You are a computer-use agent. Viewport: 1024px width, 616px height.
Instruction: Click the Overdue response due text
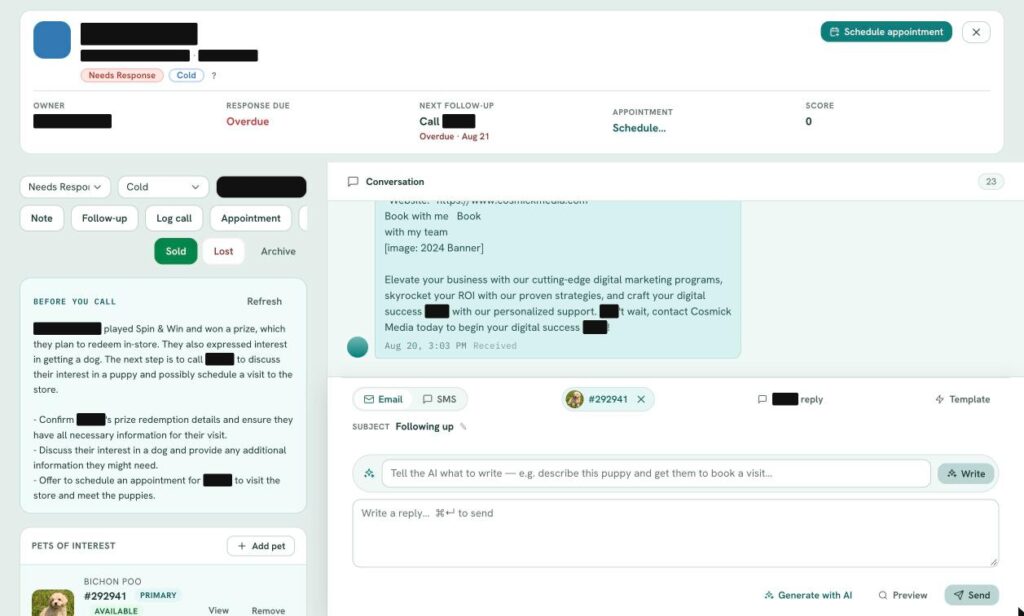point(248,122)
